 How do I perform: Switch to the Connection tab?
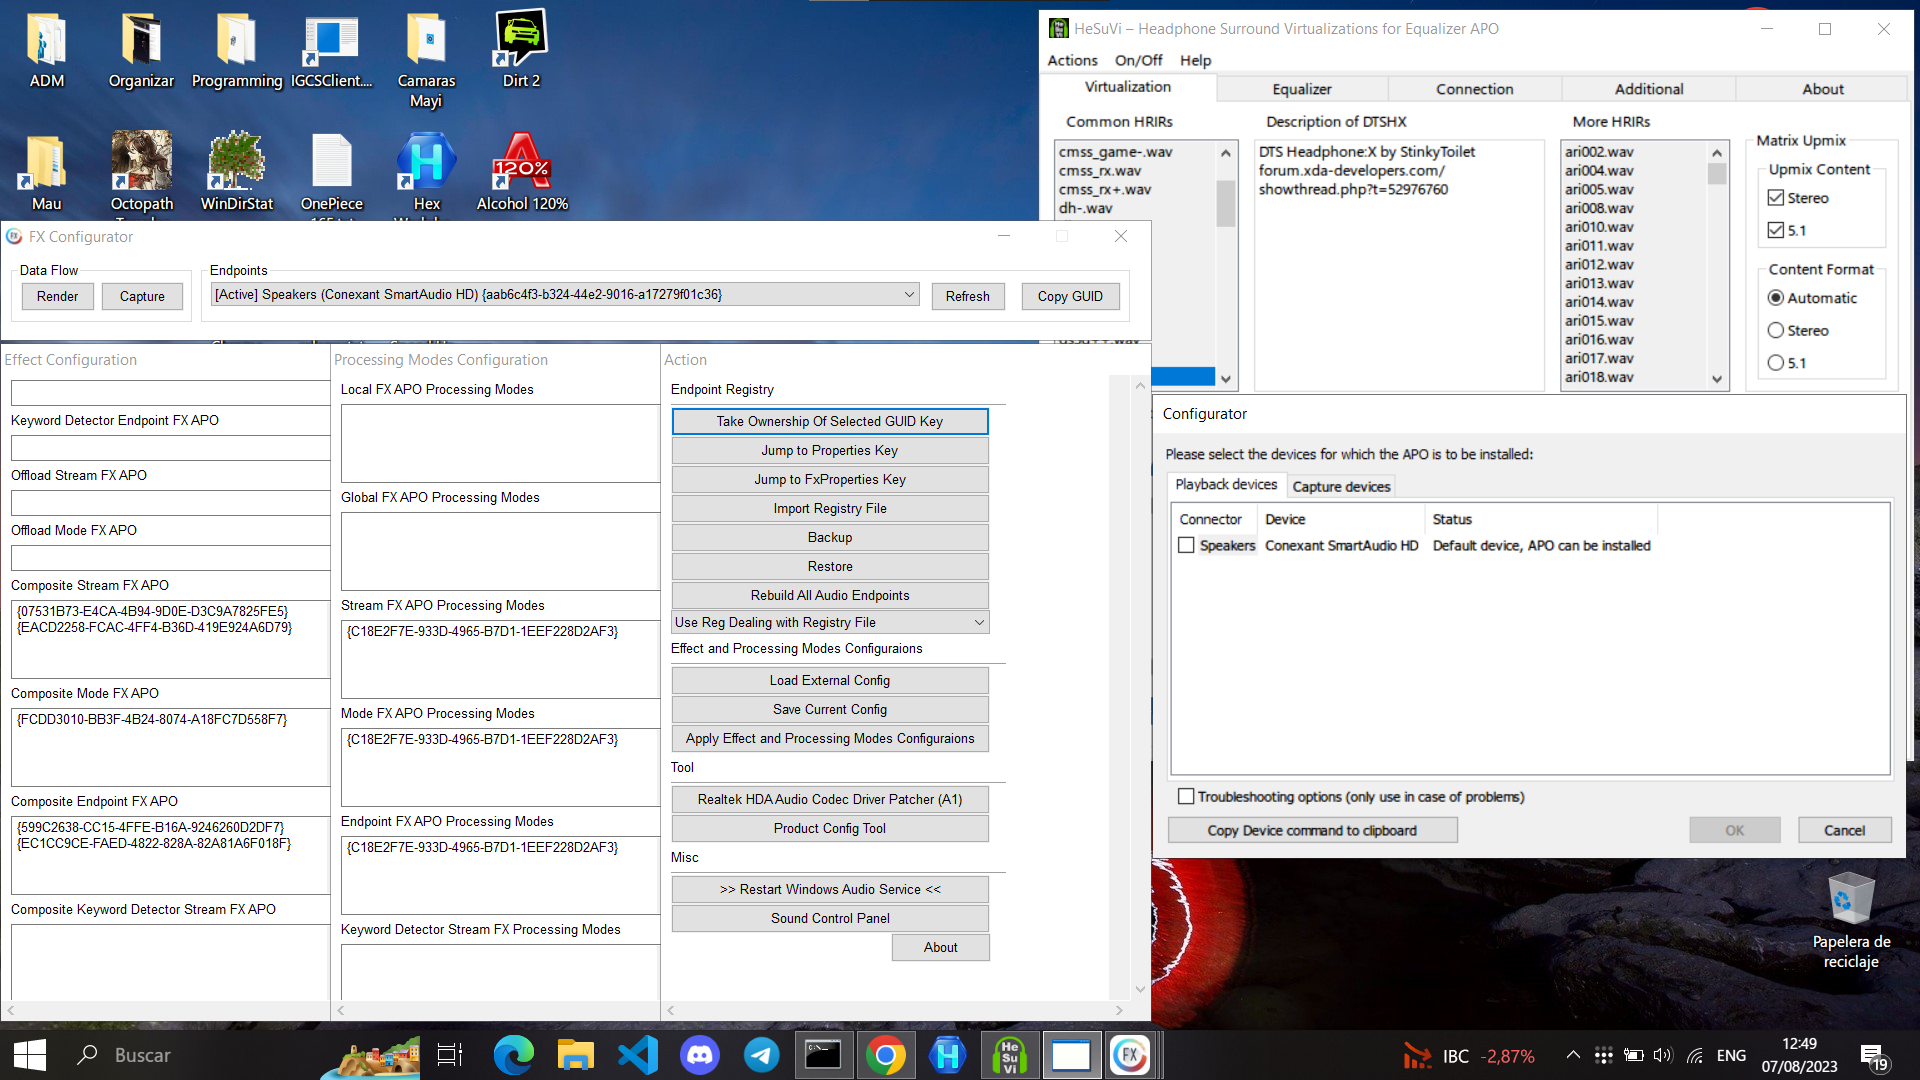pyautogui.click(x=1474, y=89)
